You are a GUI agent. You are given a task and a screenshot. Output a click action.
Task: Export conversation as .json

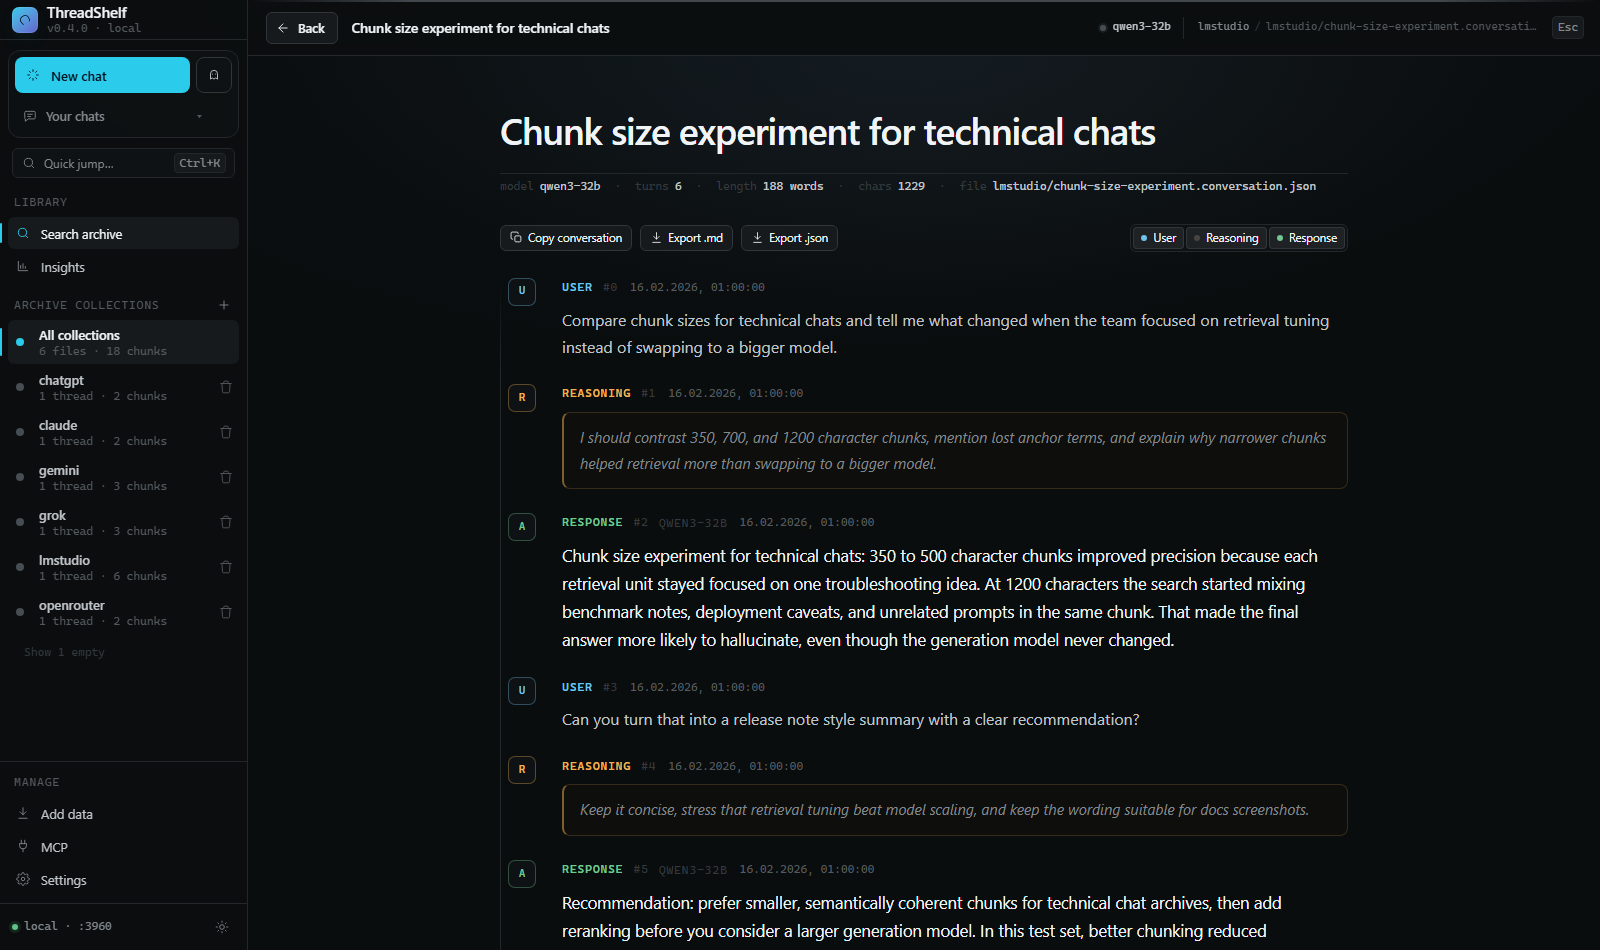789,238
